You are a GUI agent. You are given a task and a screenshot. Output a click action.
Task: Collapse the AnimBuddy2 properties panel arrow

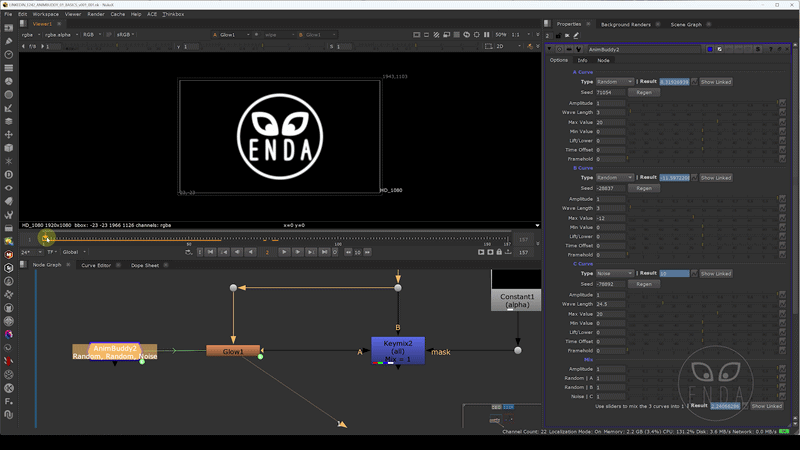click(549, 49)
